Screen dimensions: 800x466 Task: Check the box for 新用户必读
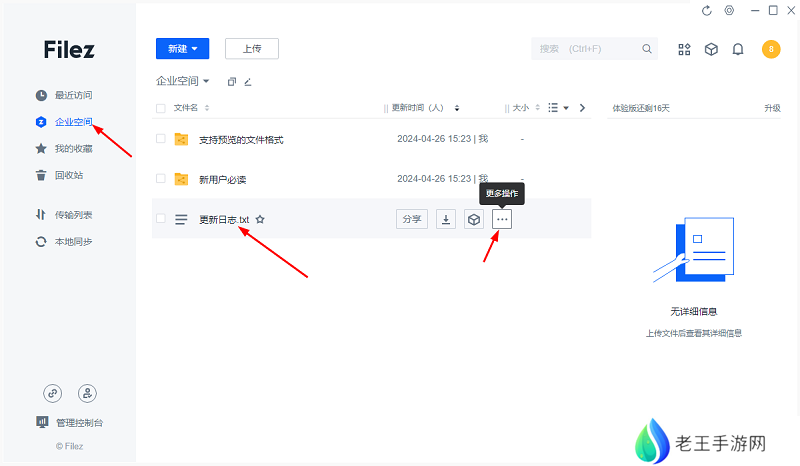point(161,178)
